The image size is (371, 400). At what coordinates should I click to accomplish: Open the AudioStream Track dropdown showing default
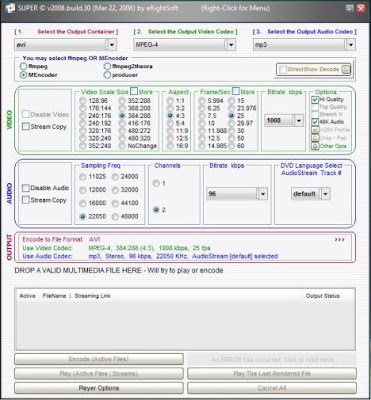pyautogui.click(x=311, y=194)
